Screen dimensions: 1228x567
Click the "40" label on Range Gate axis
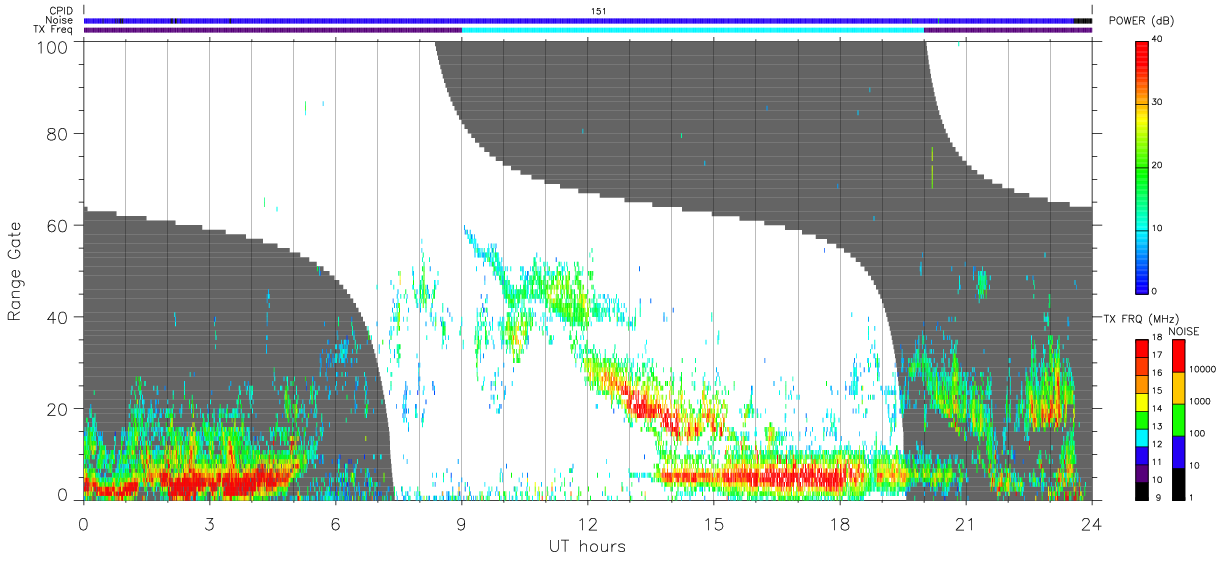(x=57, y=317)
